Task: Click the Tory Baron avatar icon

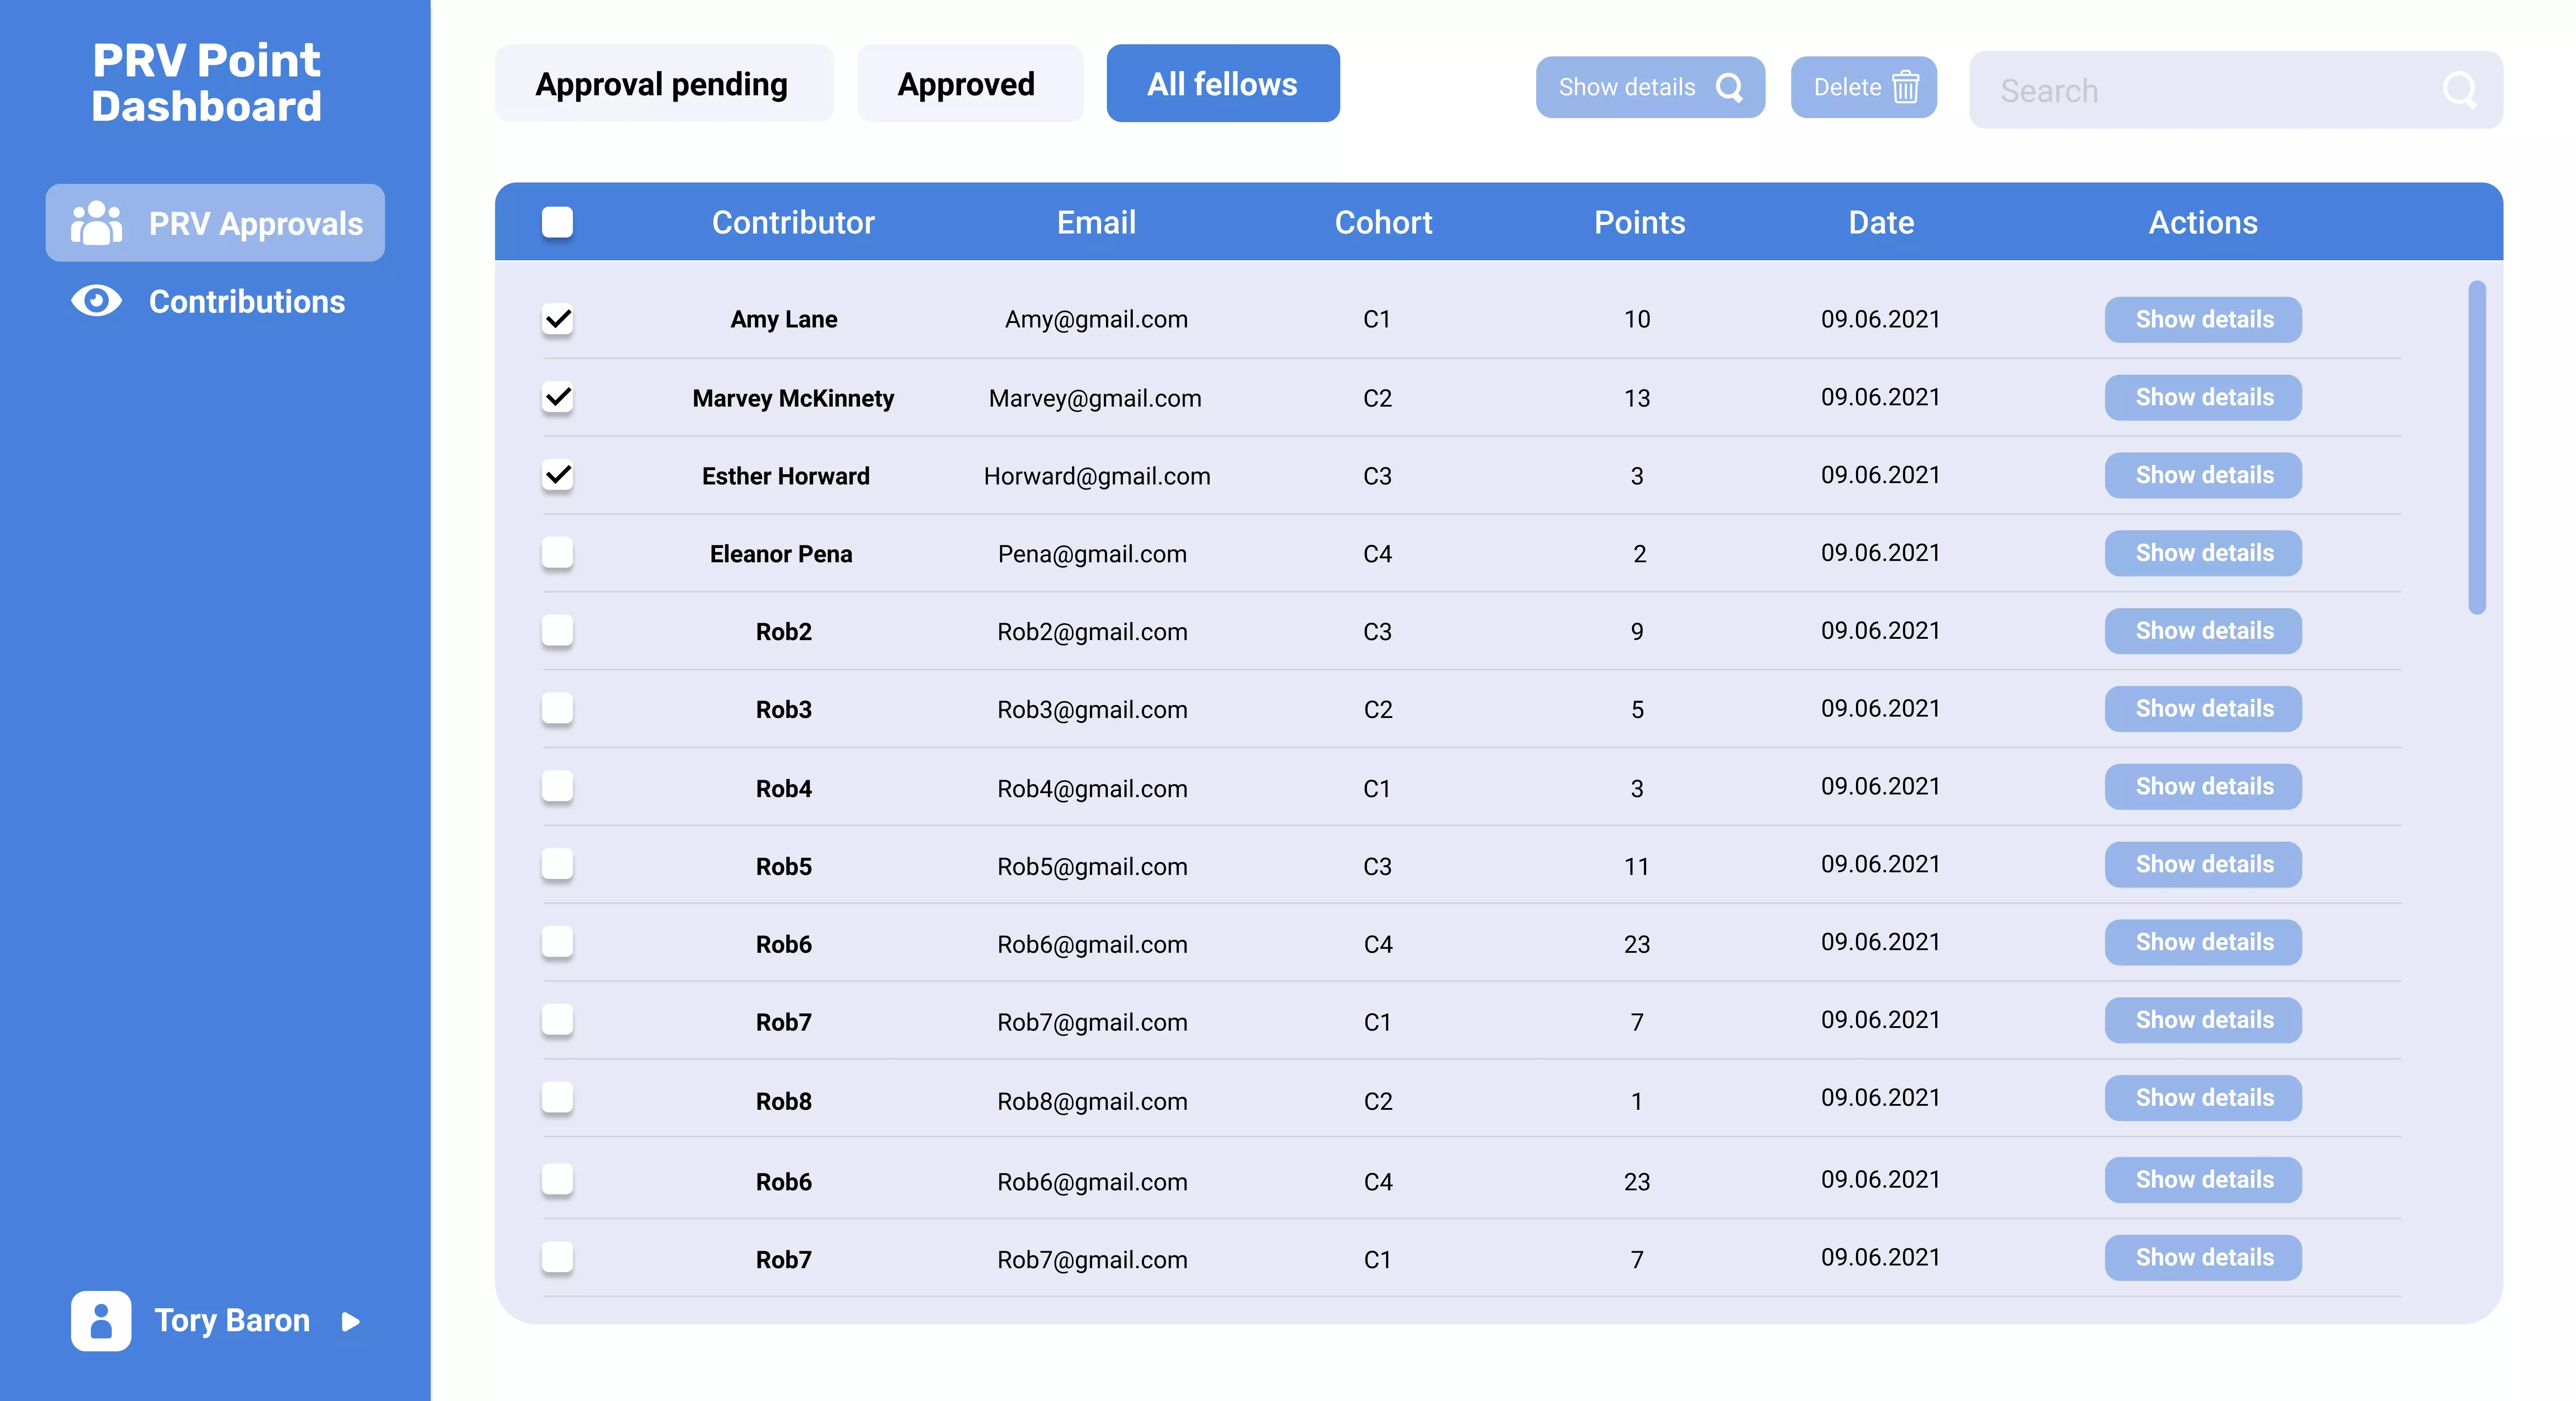Action: click(x=101, y=1320)
